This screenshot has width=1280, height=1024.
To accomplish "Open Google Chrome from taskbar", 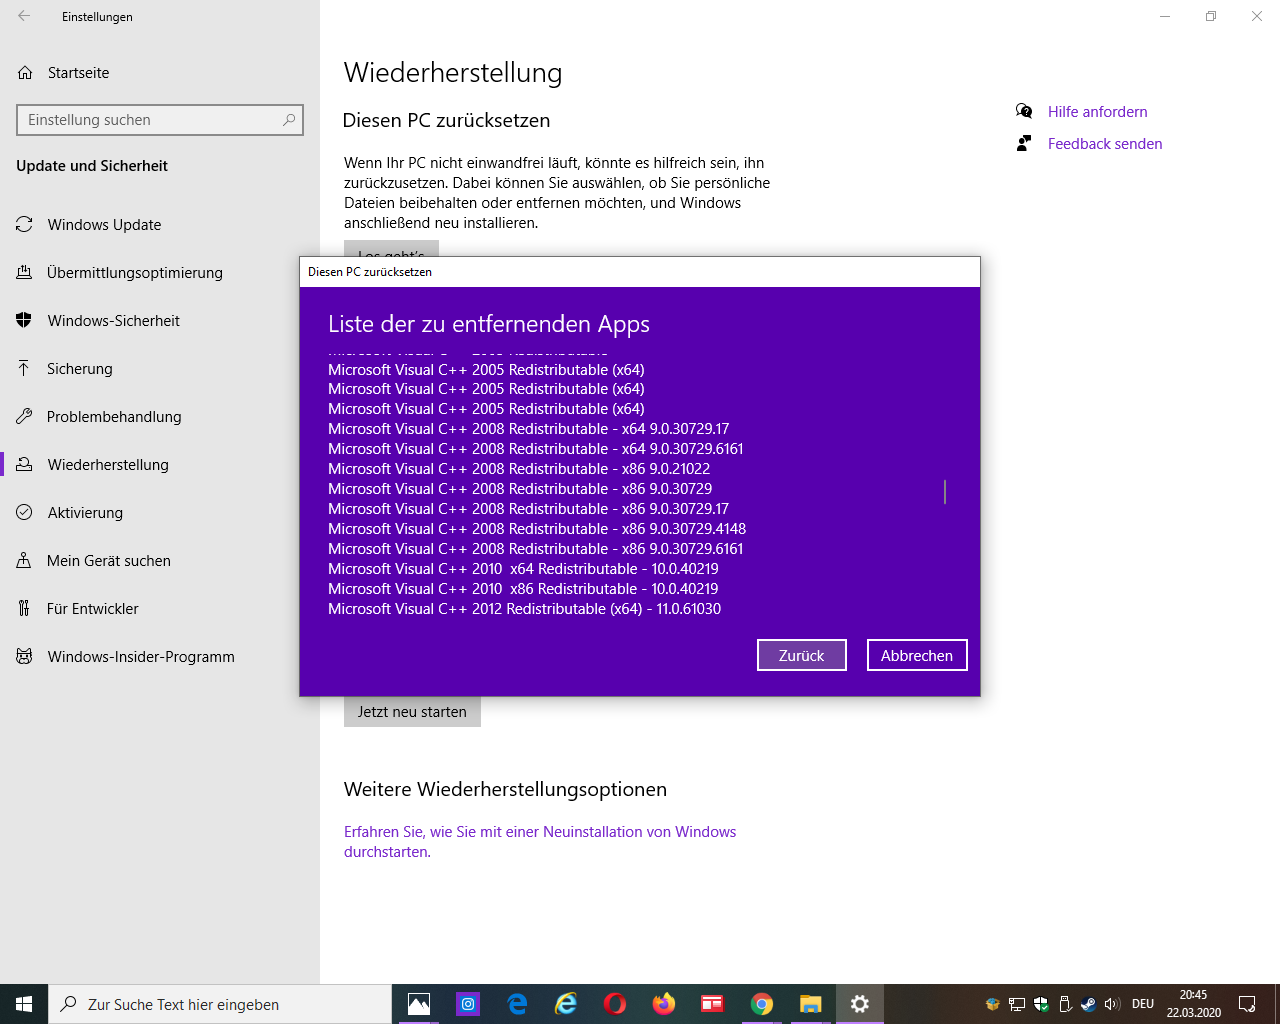I will tap(762, 1004).
